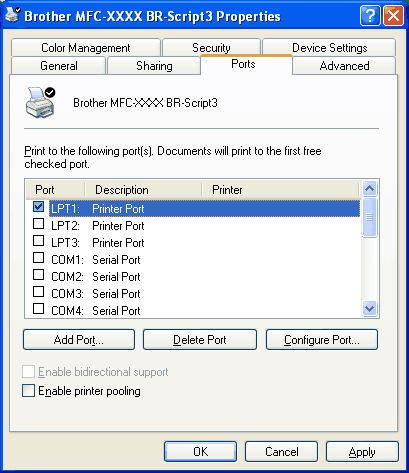Click the Help question mark icon

pyautogui.click(x=370, y=16)
